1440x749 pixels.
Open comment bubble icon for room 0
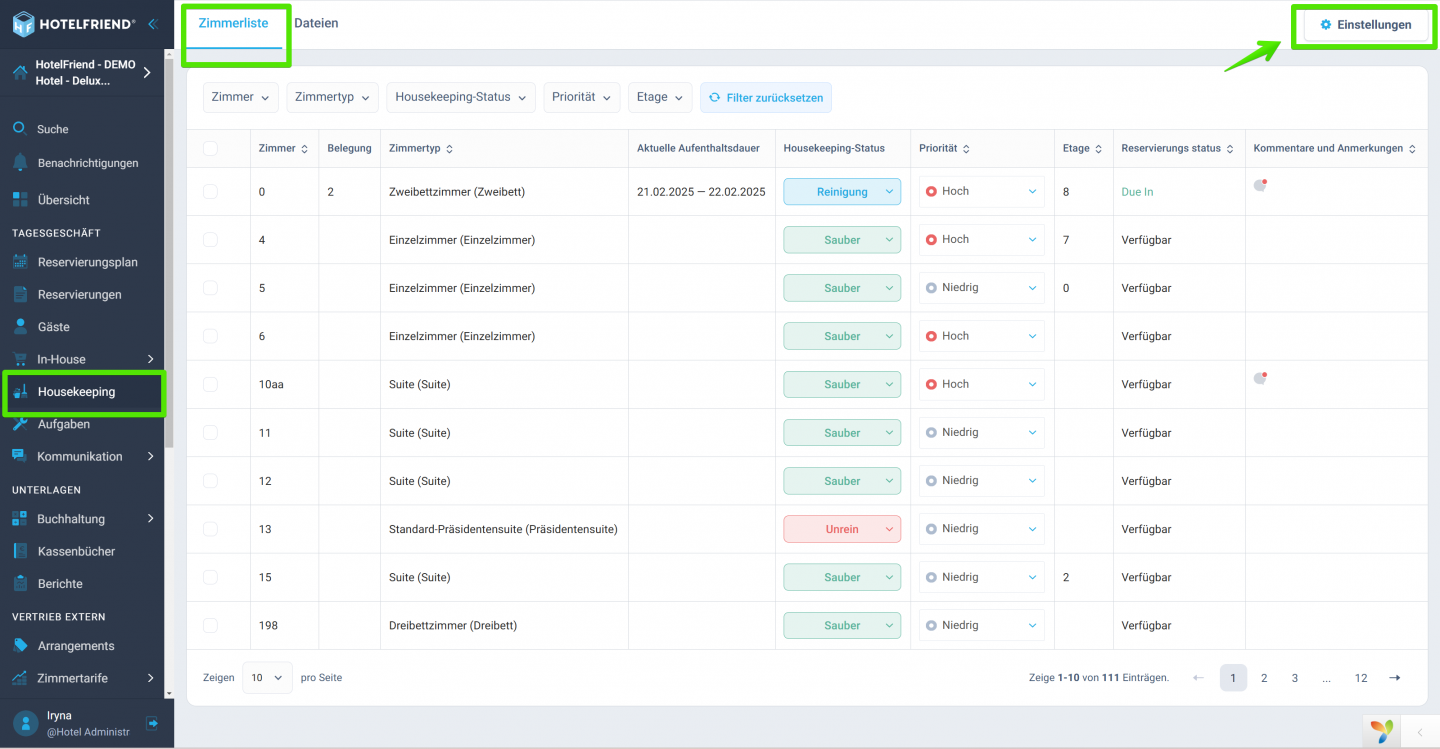1260,185
